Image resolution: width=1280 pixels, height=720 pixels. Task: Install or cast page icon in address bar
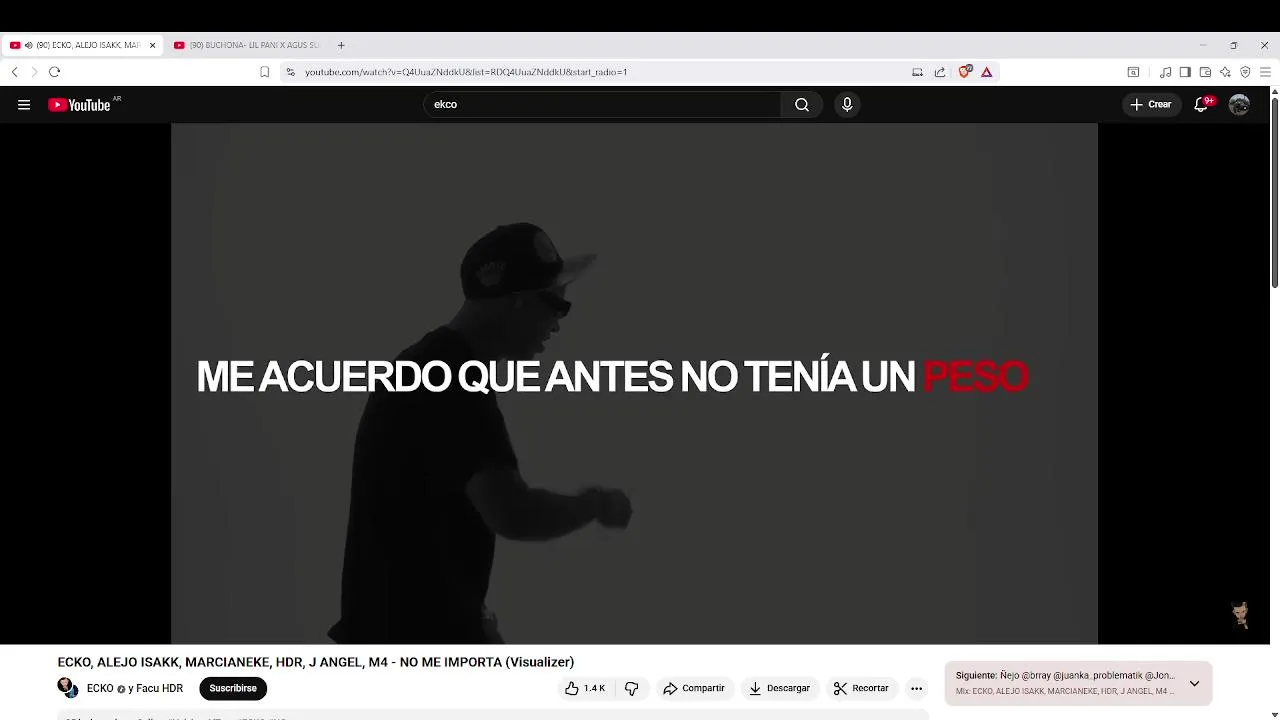(917, 72)
